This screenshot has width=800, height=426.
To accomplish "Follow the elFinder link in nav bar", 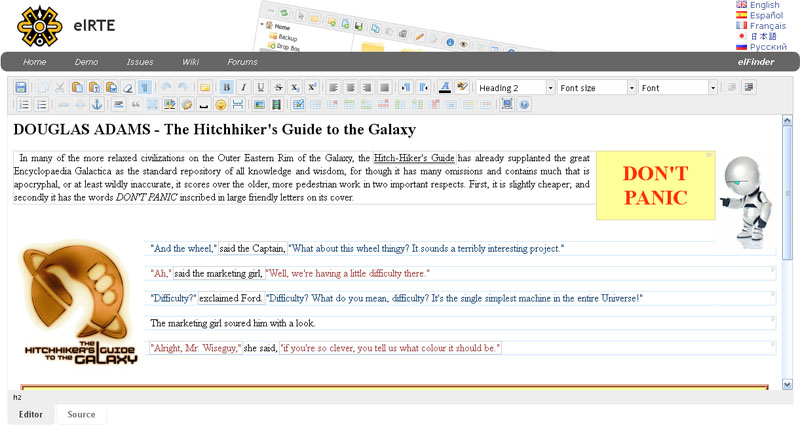I will 756,62.
